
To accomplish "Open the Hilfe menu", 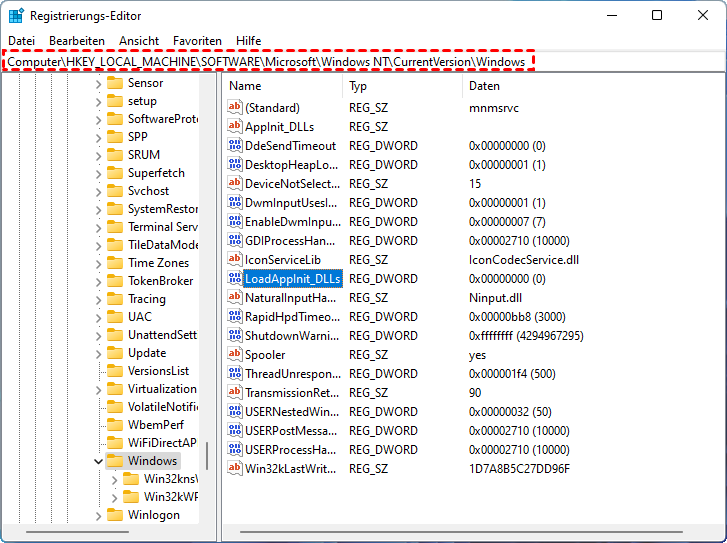I will pyautogui.click(x=249, y=41).
